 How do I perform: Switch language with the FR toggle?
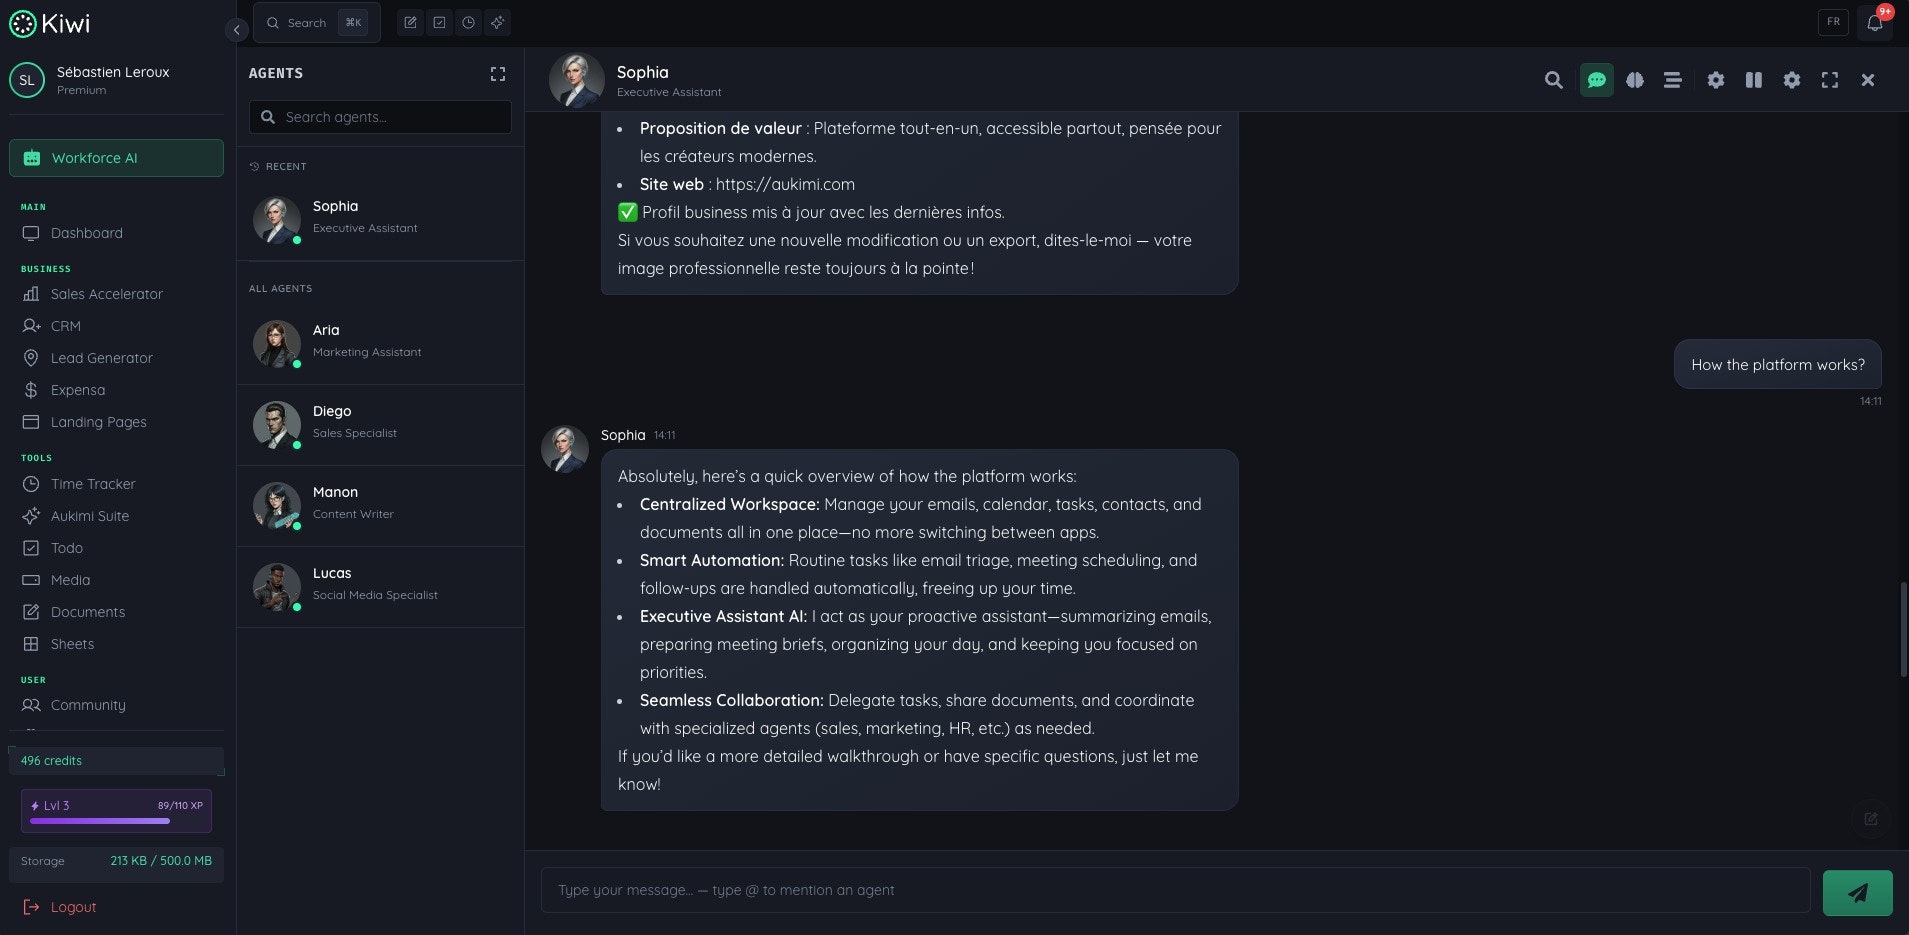[1833, 22]
